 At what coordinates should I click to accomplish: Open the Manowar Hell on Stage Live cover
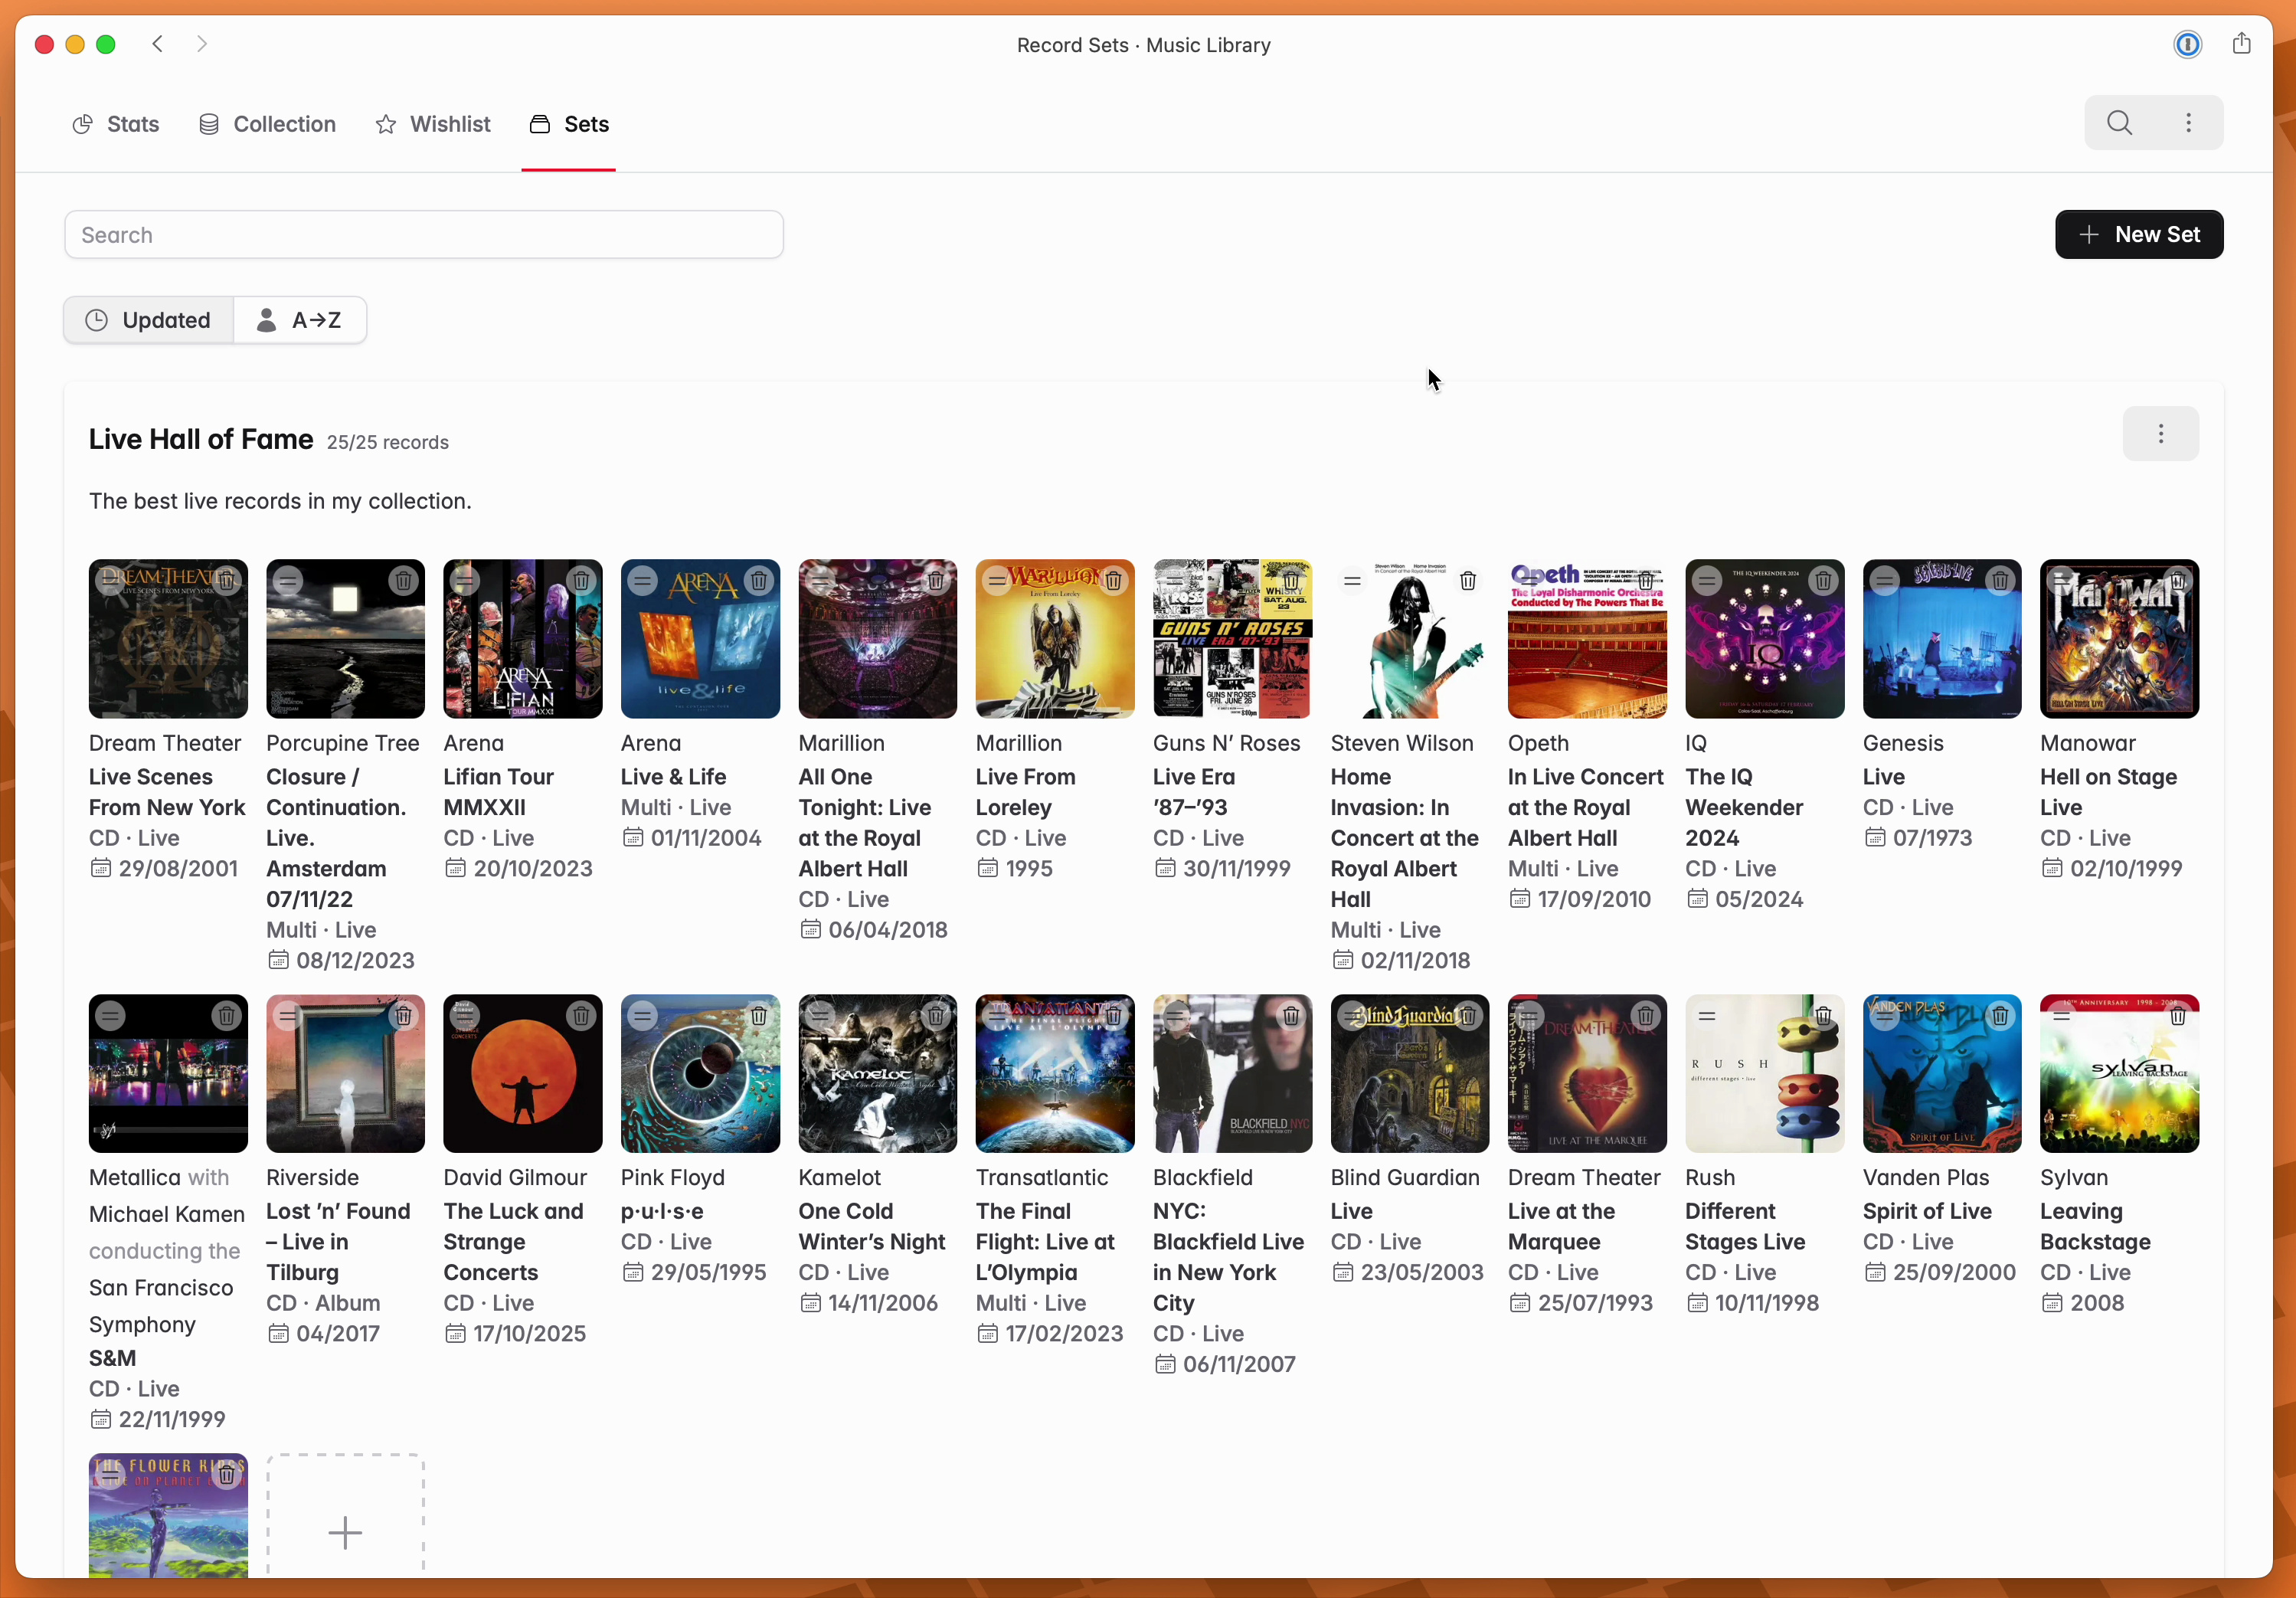coord(2118,639)
